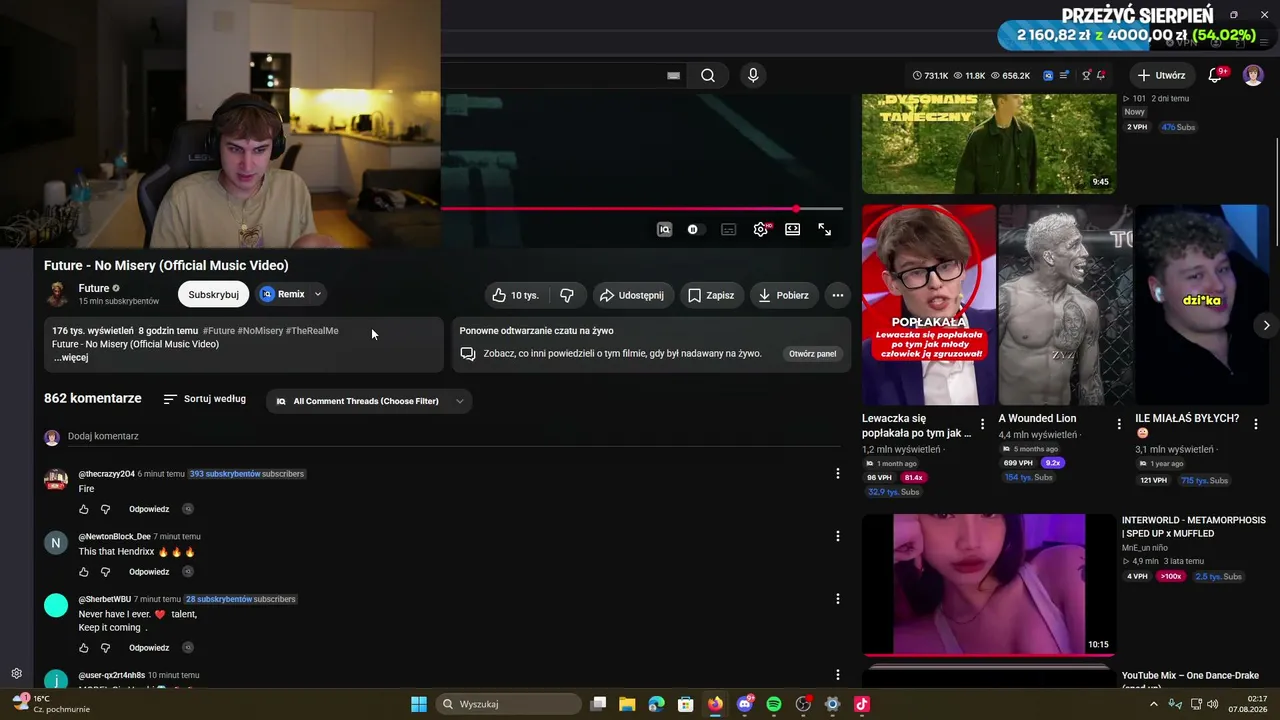Screen dimensions: 1280x720
Task: Open the Windows Start menu
Action: click(x=419, y=704)
